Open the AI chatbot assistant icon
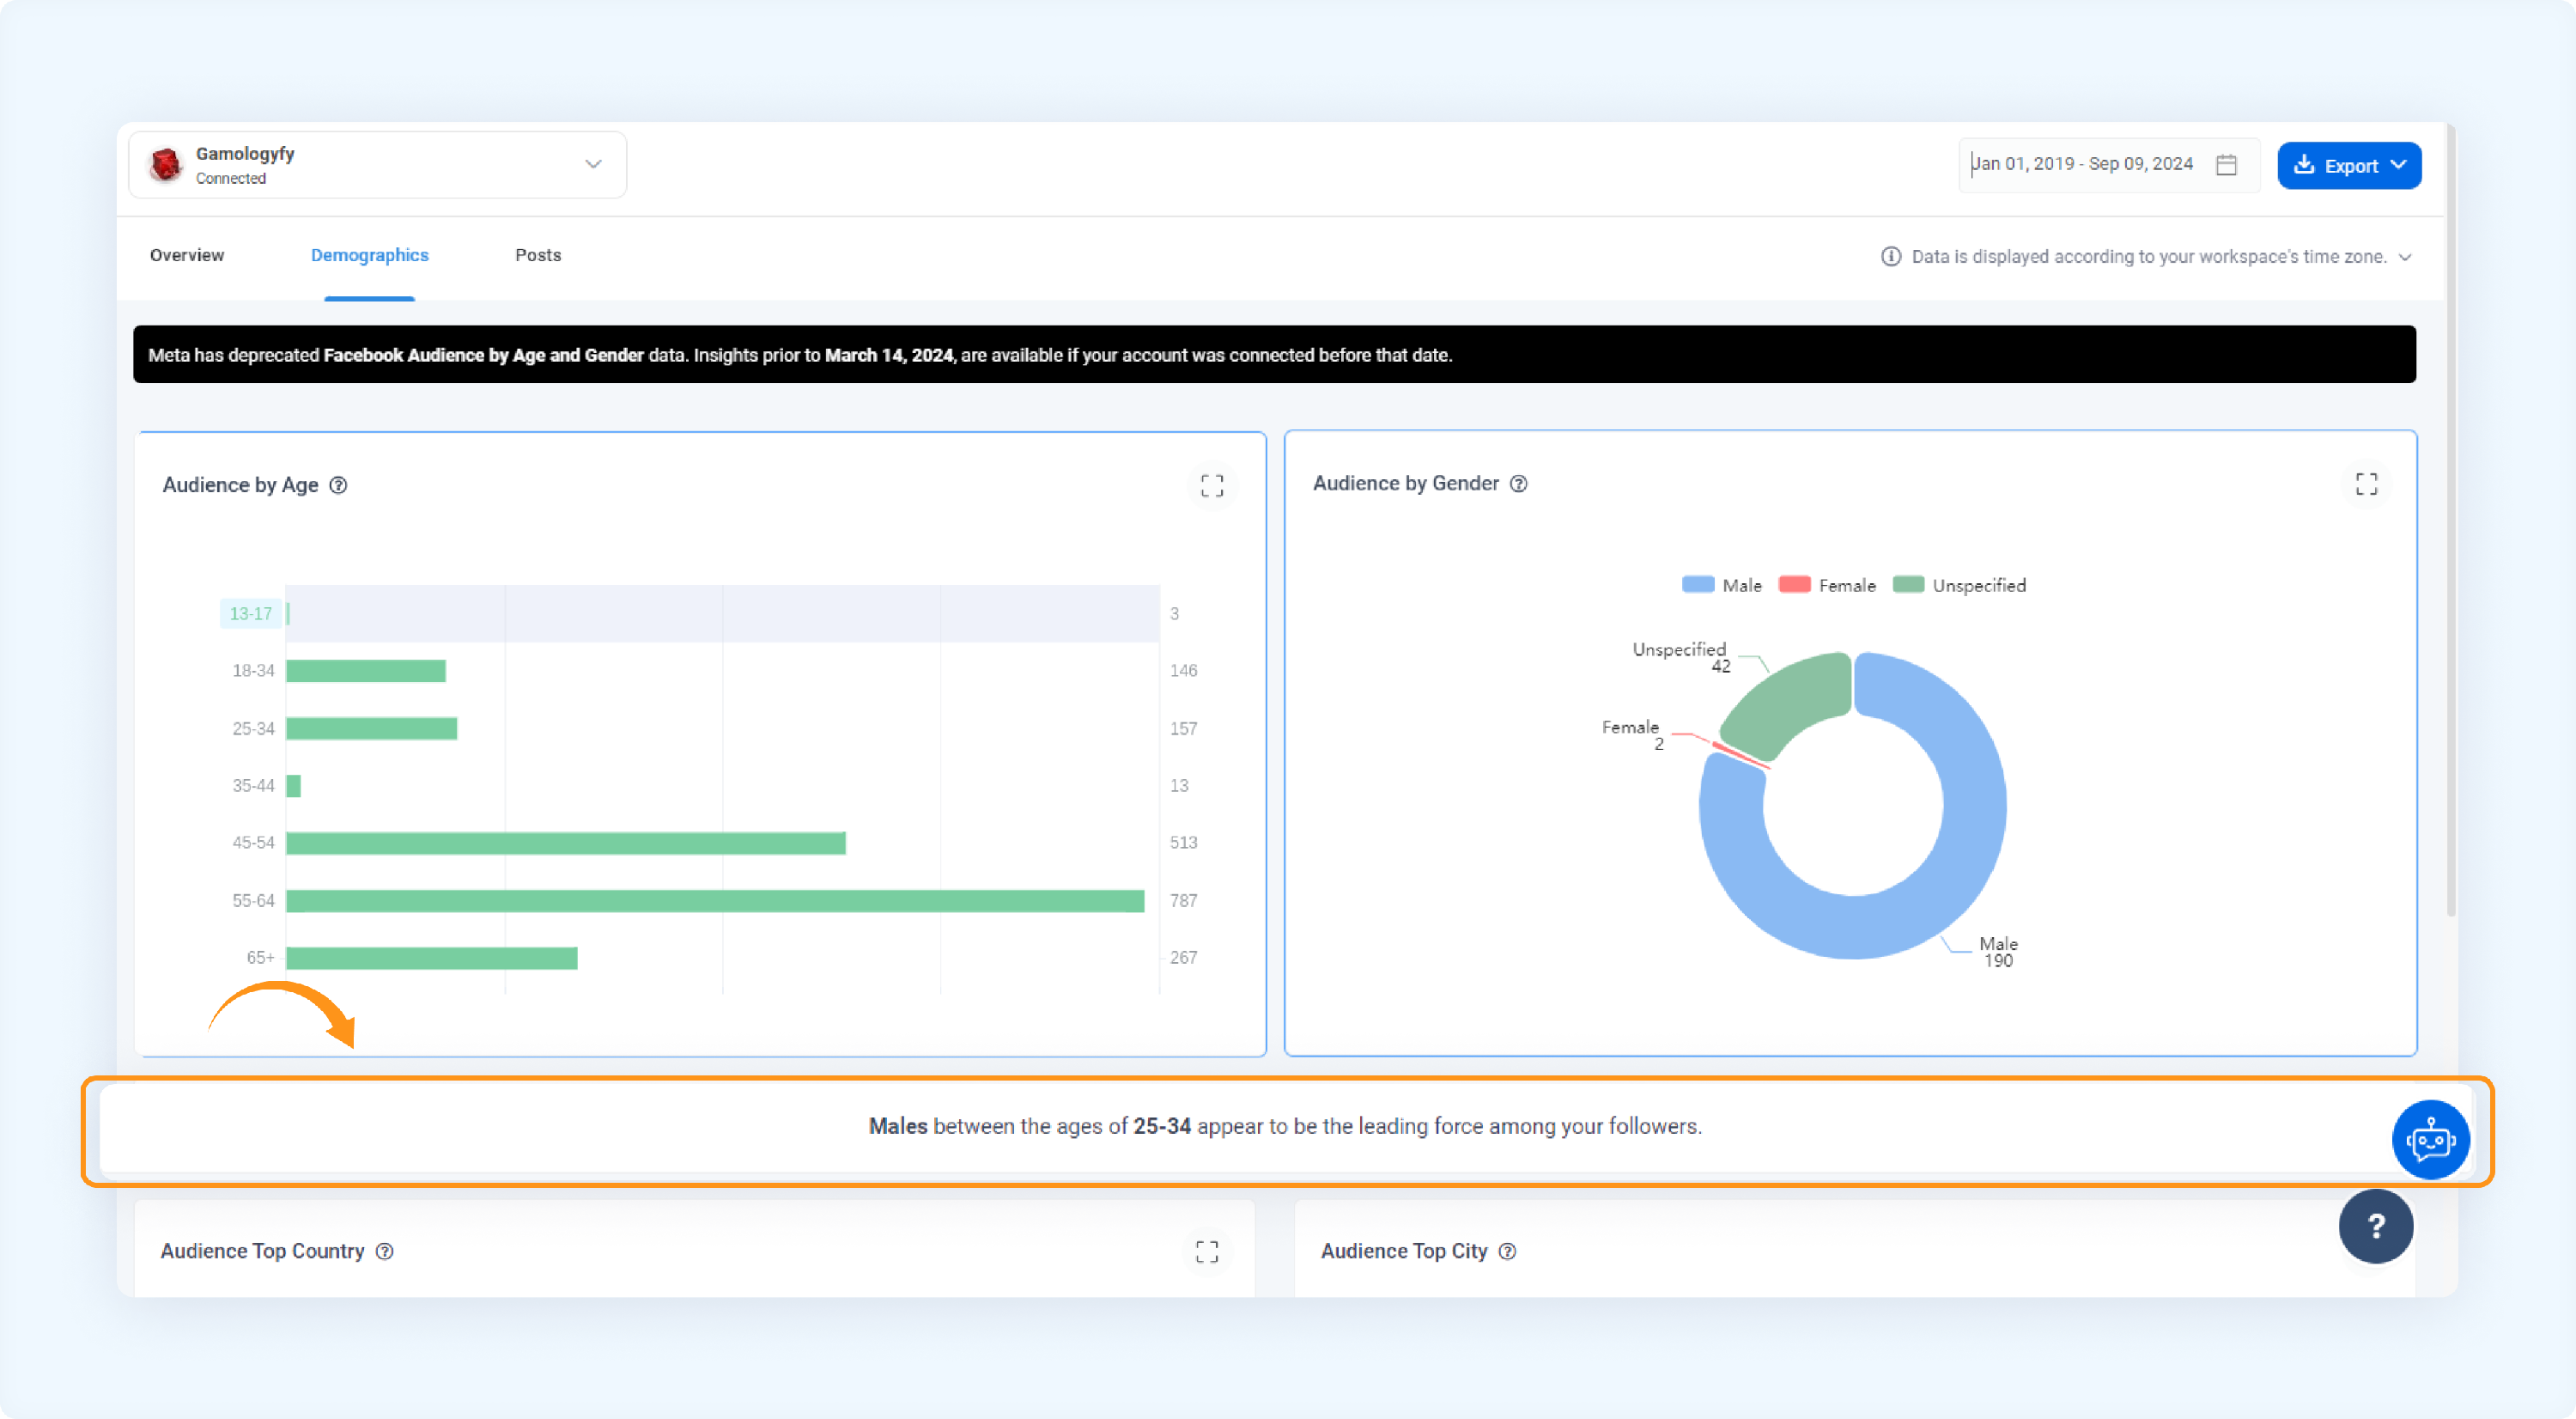The image size is (2576, 1419). pyautogui.click(x=2430, y=1139)
